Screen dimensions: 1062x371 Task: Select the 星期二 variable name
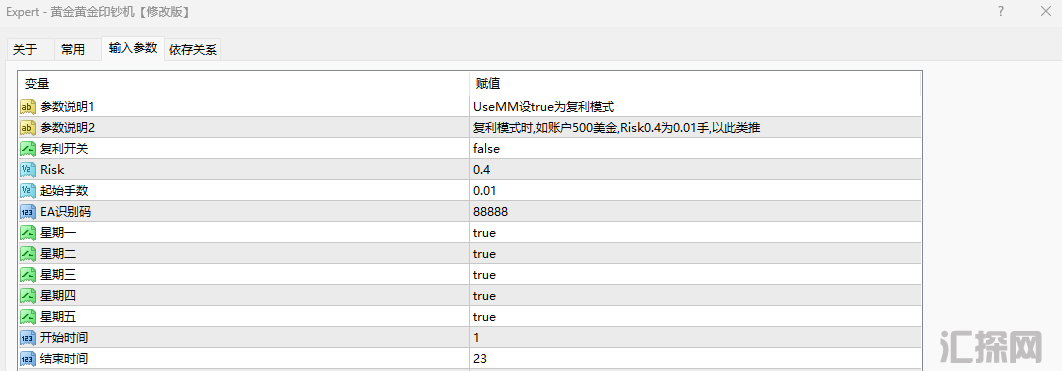point(58,254)
